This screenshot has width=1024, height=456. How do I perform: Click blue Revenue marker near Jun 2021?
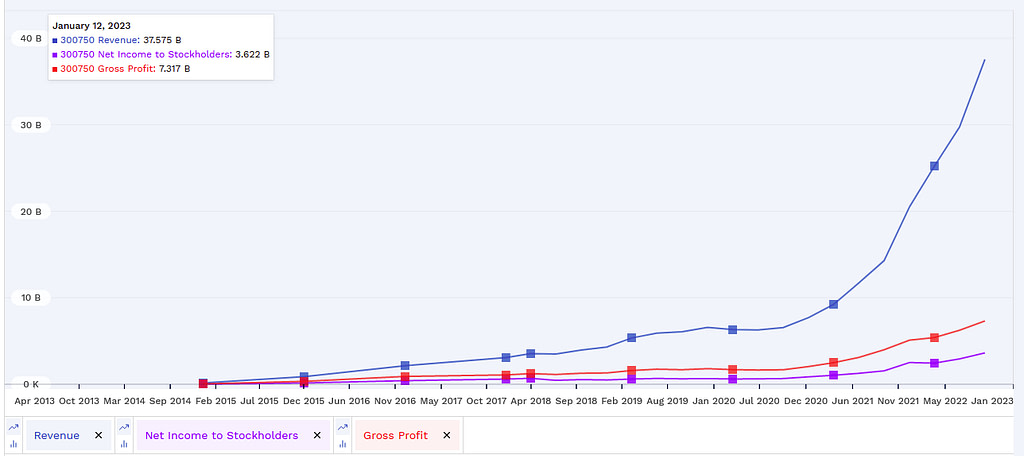[x=833, y=304]
